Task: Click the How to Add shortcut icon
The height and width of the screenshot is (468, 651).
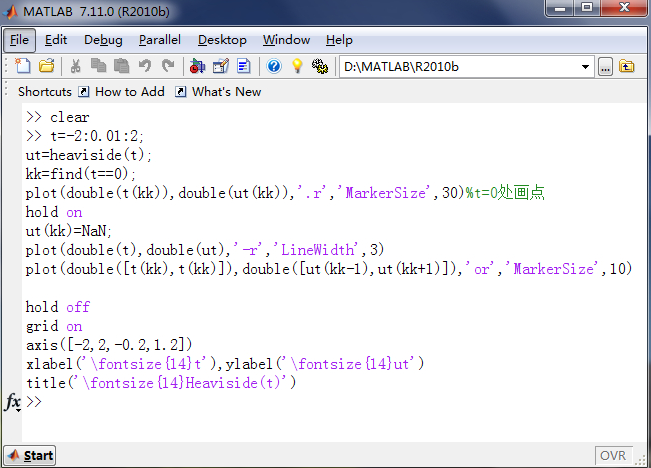Action: (x=84, y=92)
